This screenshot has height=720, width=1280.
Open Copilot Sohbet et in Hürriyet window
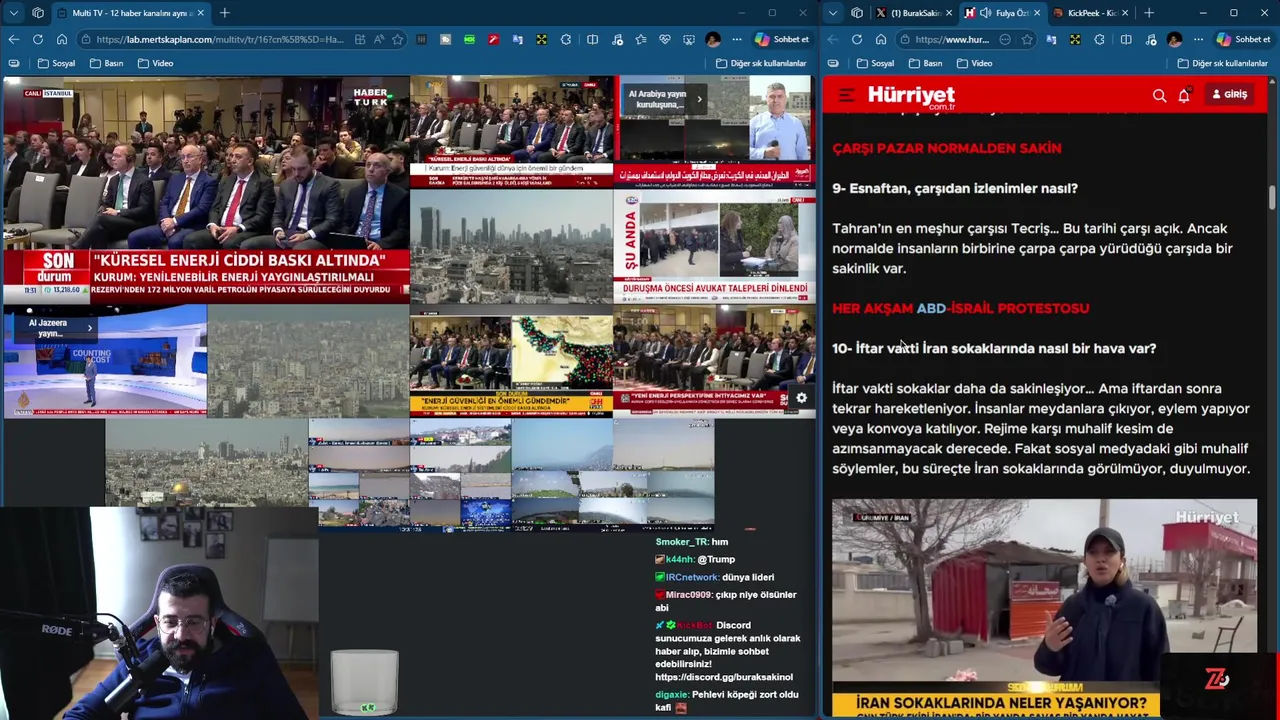pos(1243,39)
